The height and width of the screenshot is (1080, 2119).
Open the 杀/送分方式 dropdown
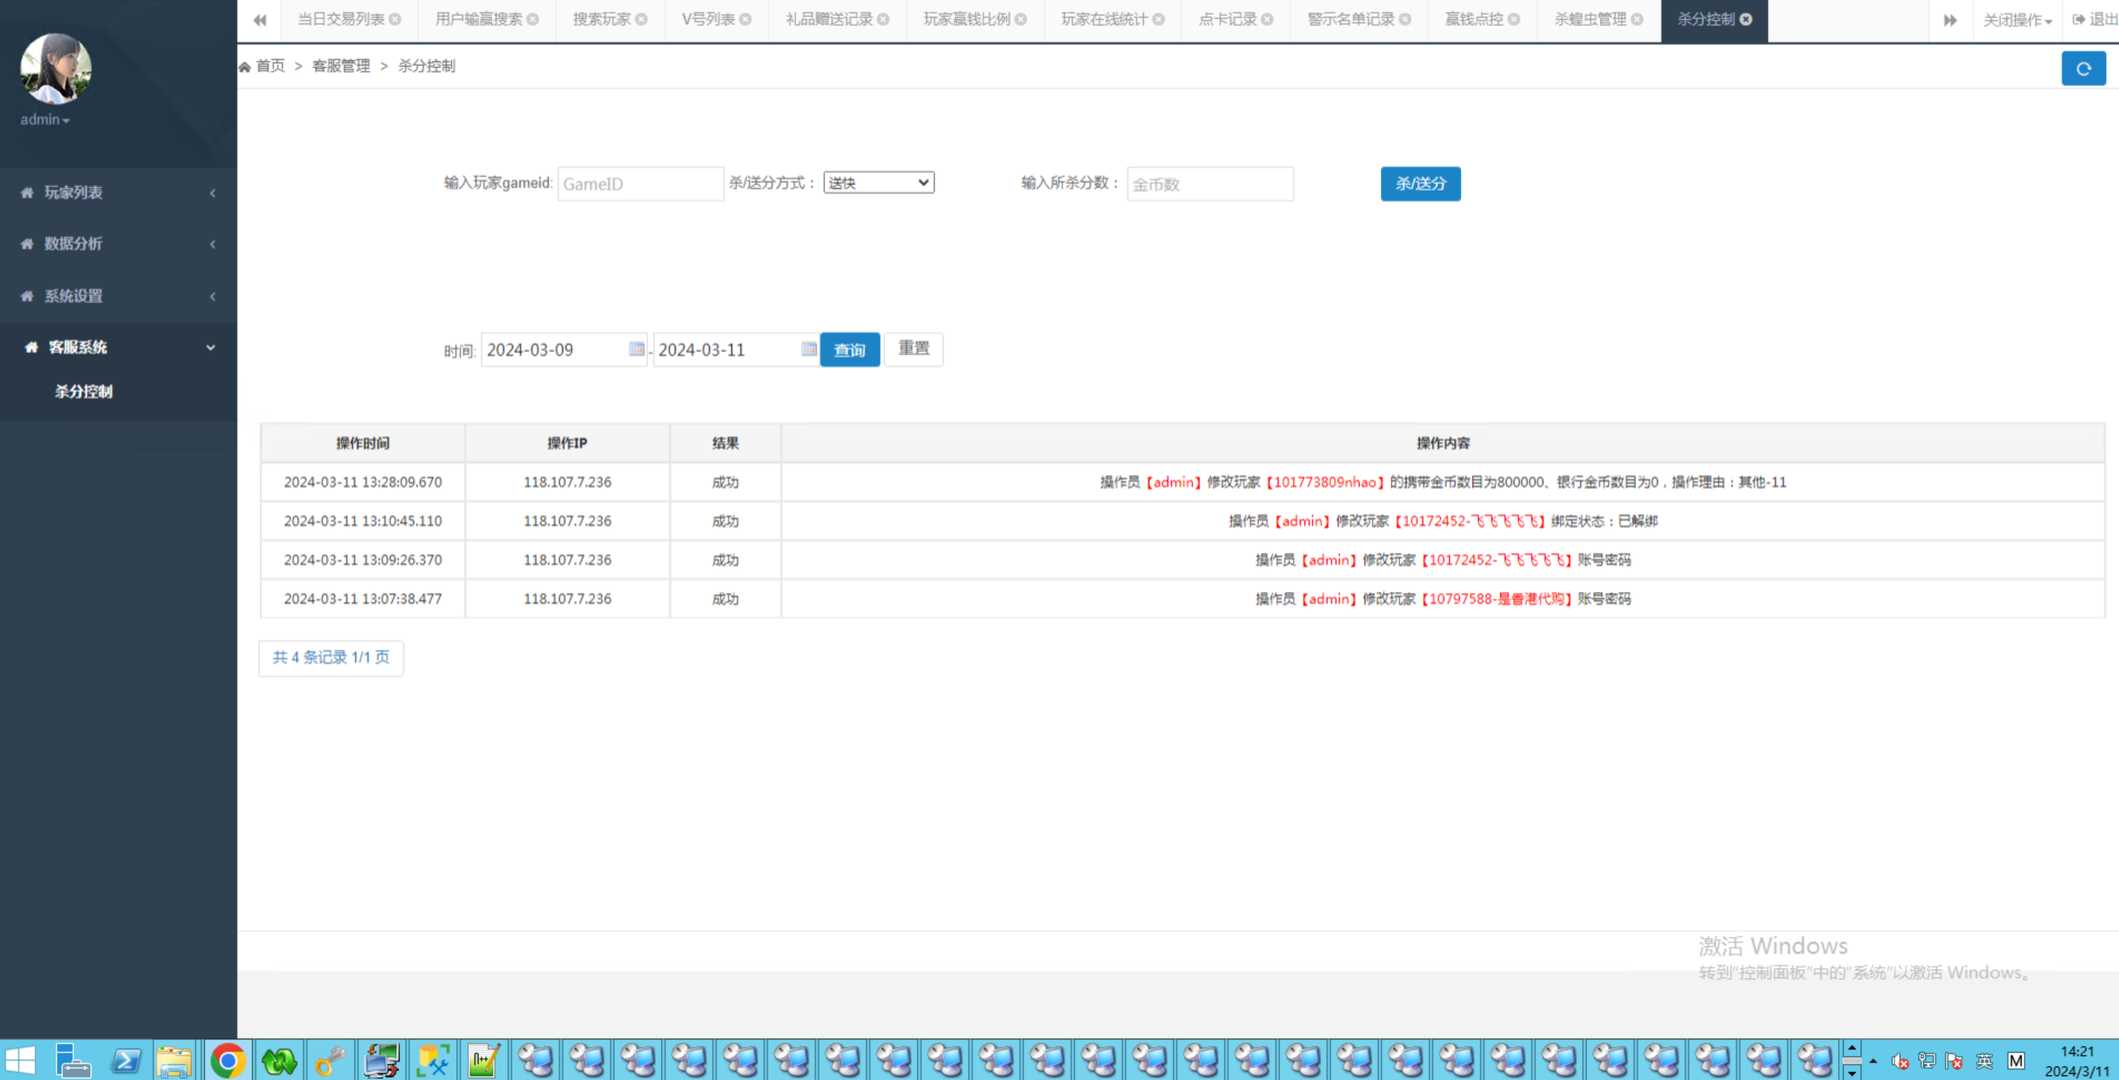(x=878, y=183)
